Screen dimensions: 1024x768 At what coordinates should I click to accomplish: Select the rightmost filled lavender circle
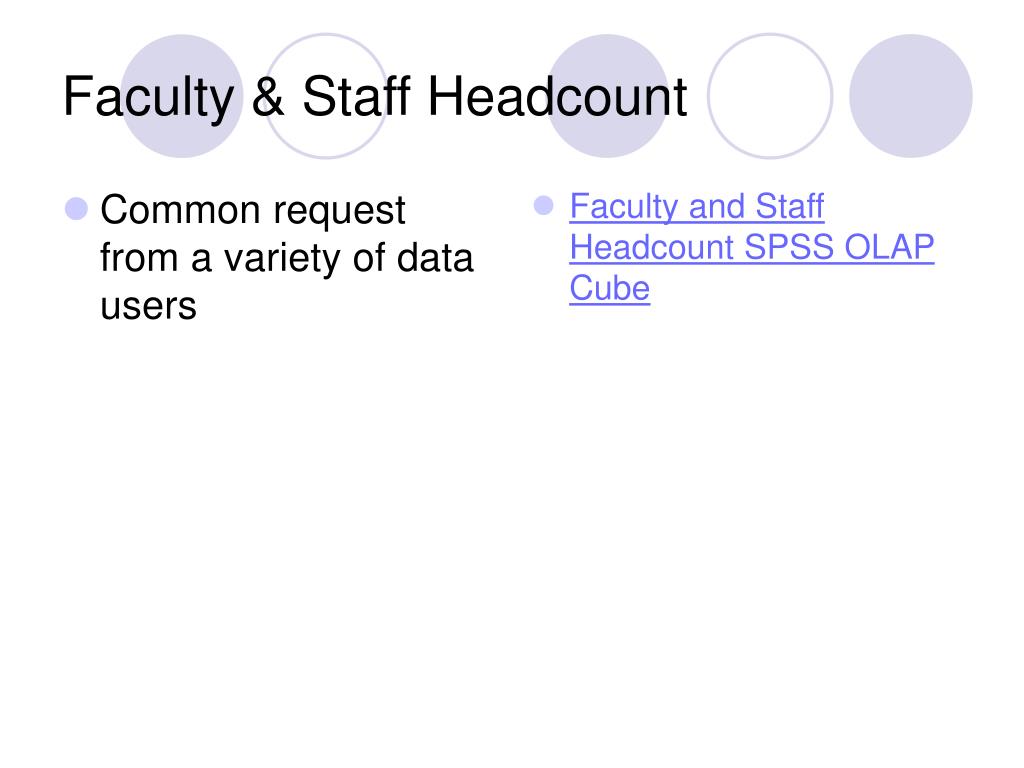(911, 96)
